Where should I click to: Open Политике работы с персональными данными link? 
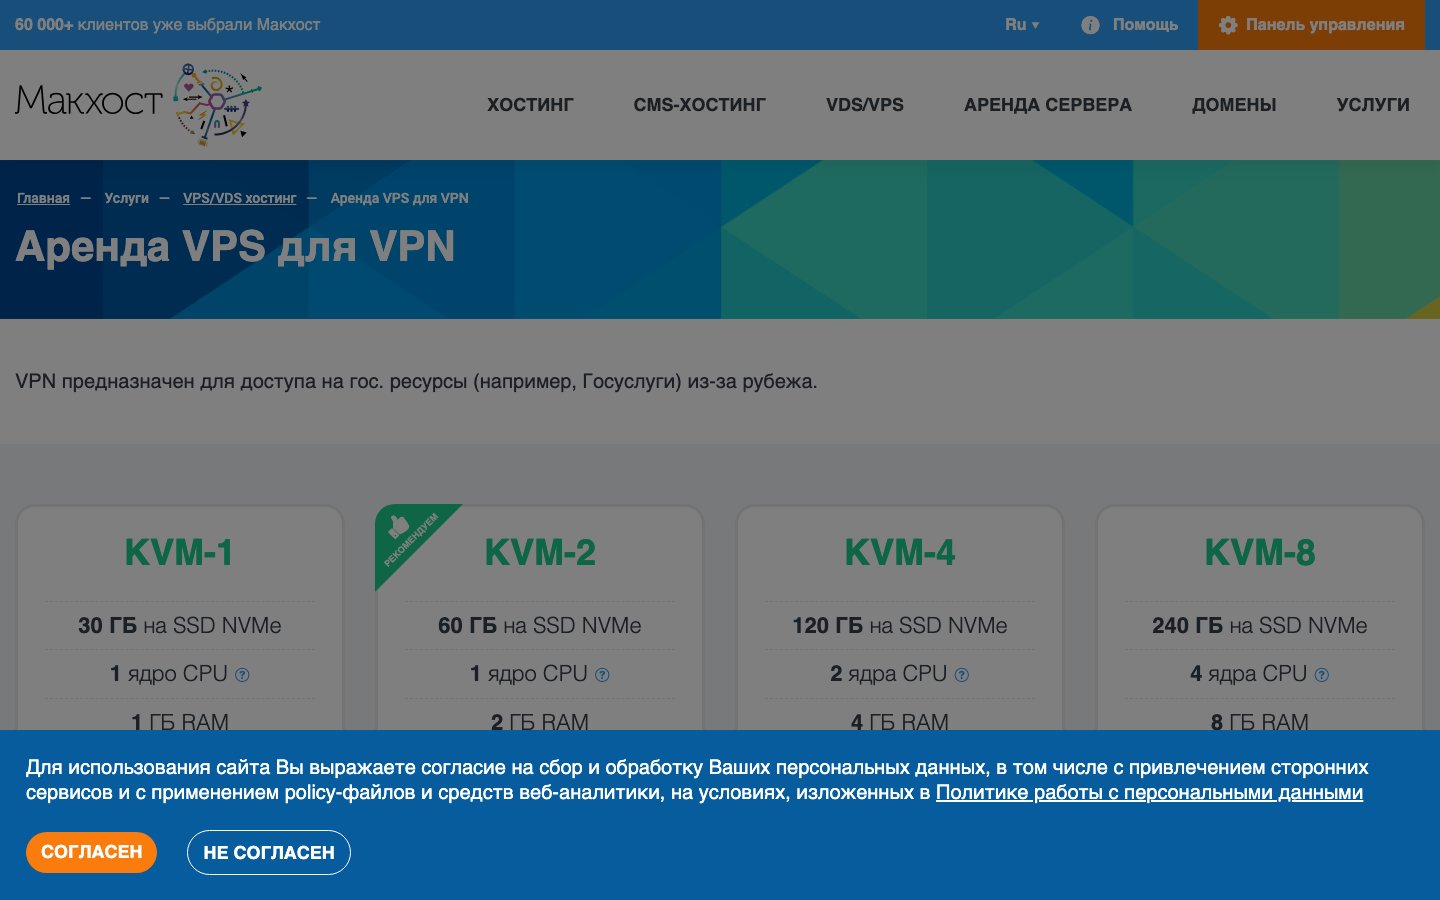coord(1149,793)
